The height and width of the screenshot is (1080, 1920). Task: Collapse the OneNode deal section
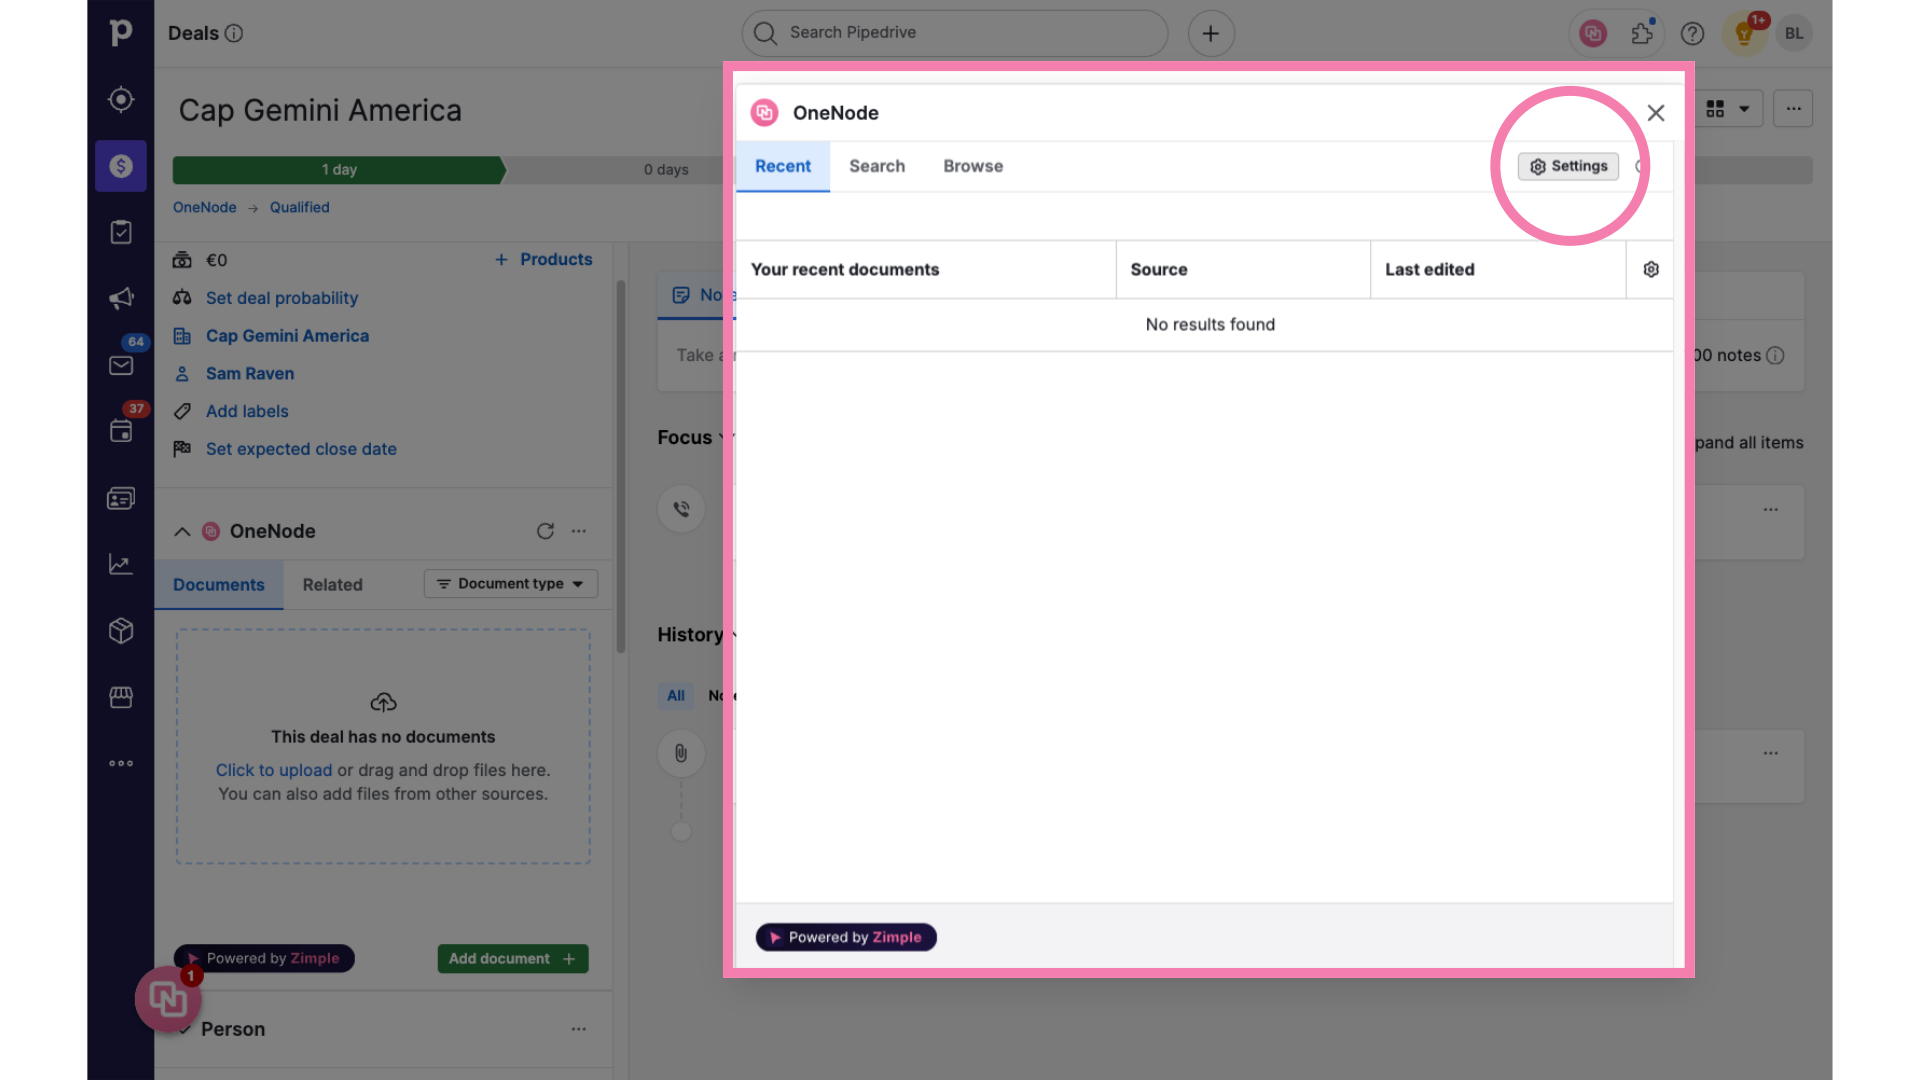[179, 531]
